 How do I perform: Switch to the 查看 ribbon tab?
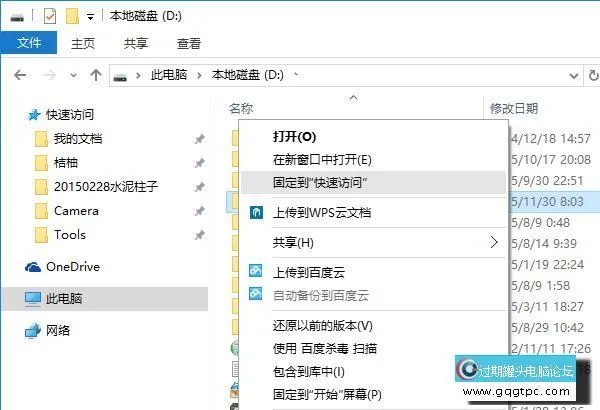189,43
